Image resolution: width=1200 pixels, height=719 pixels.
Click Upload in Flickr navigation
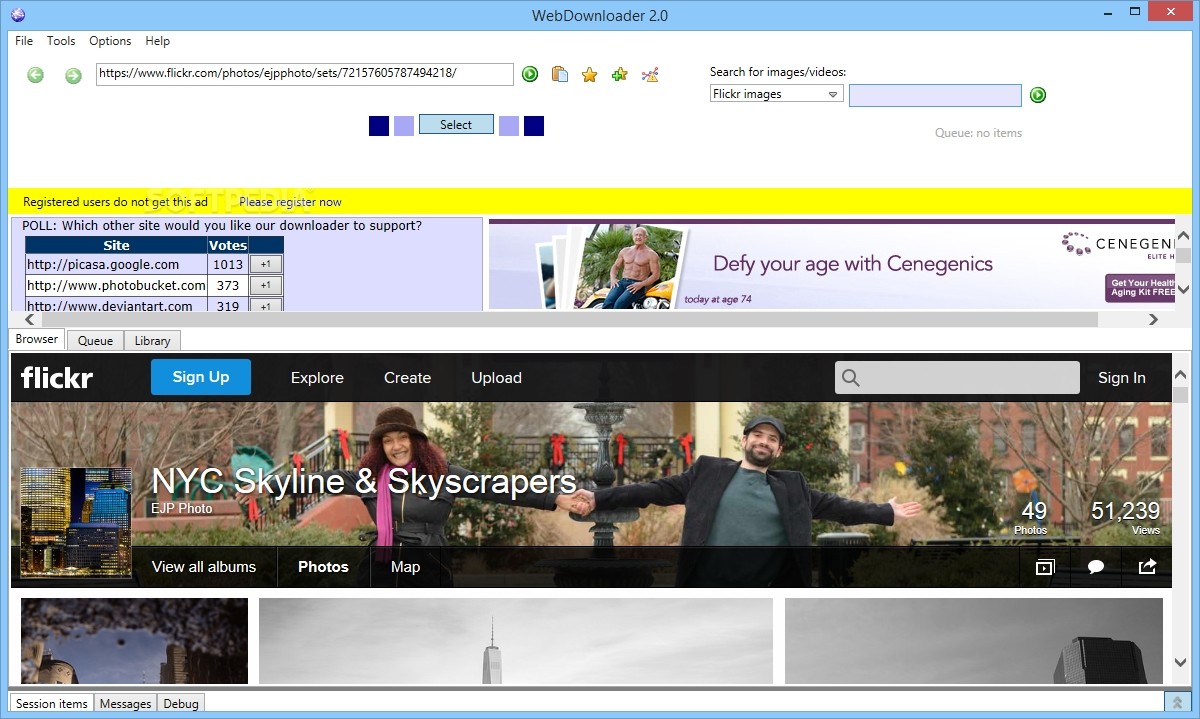click(497, 378)
